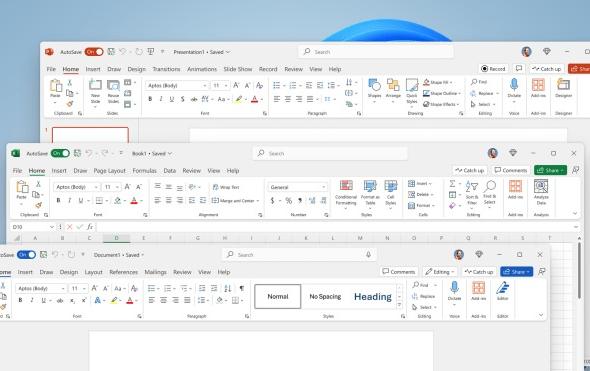Click Share button in Word
This screenshot has width=590, height=371.
coord(517,271)
